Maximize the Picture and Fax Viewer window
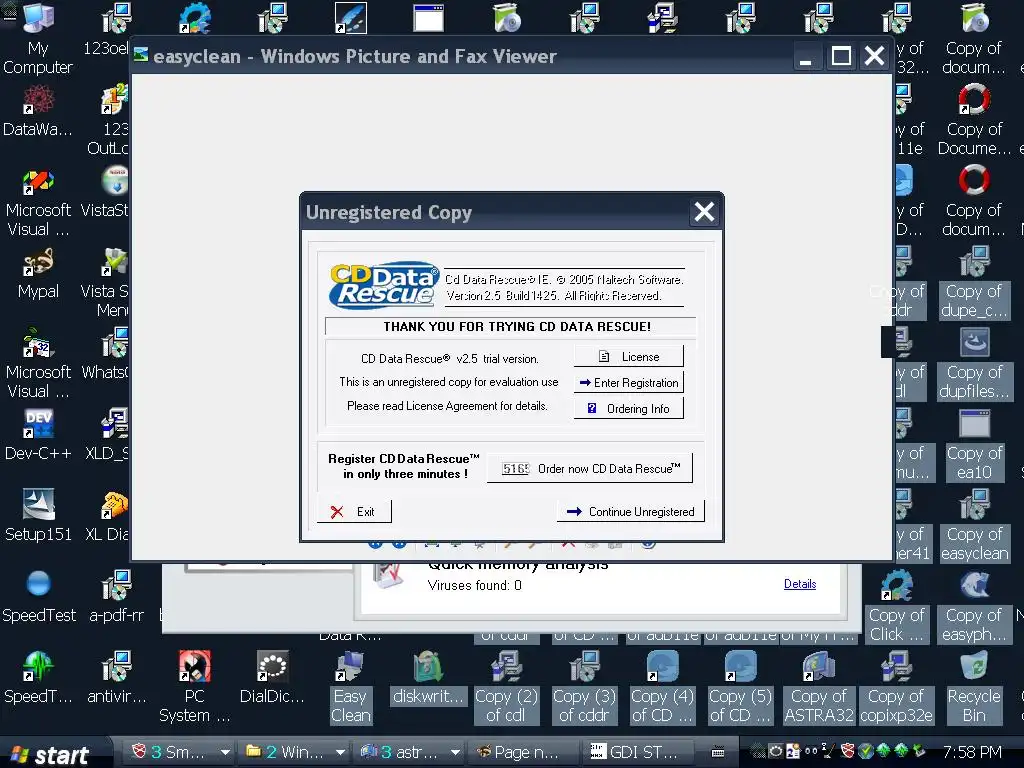Image resolution: width=1024 pixels, height=768 pixels. pos(841,56)
